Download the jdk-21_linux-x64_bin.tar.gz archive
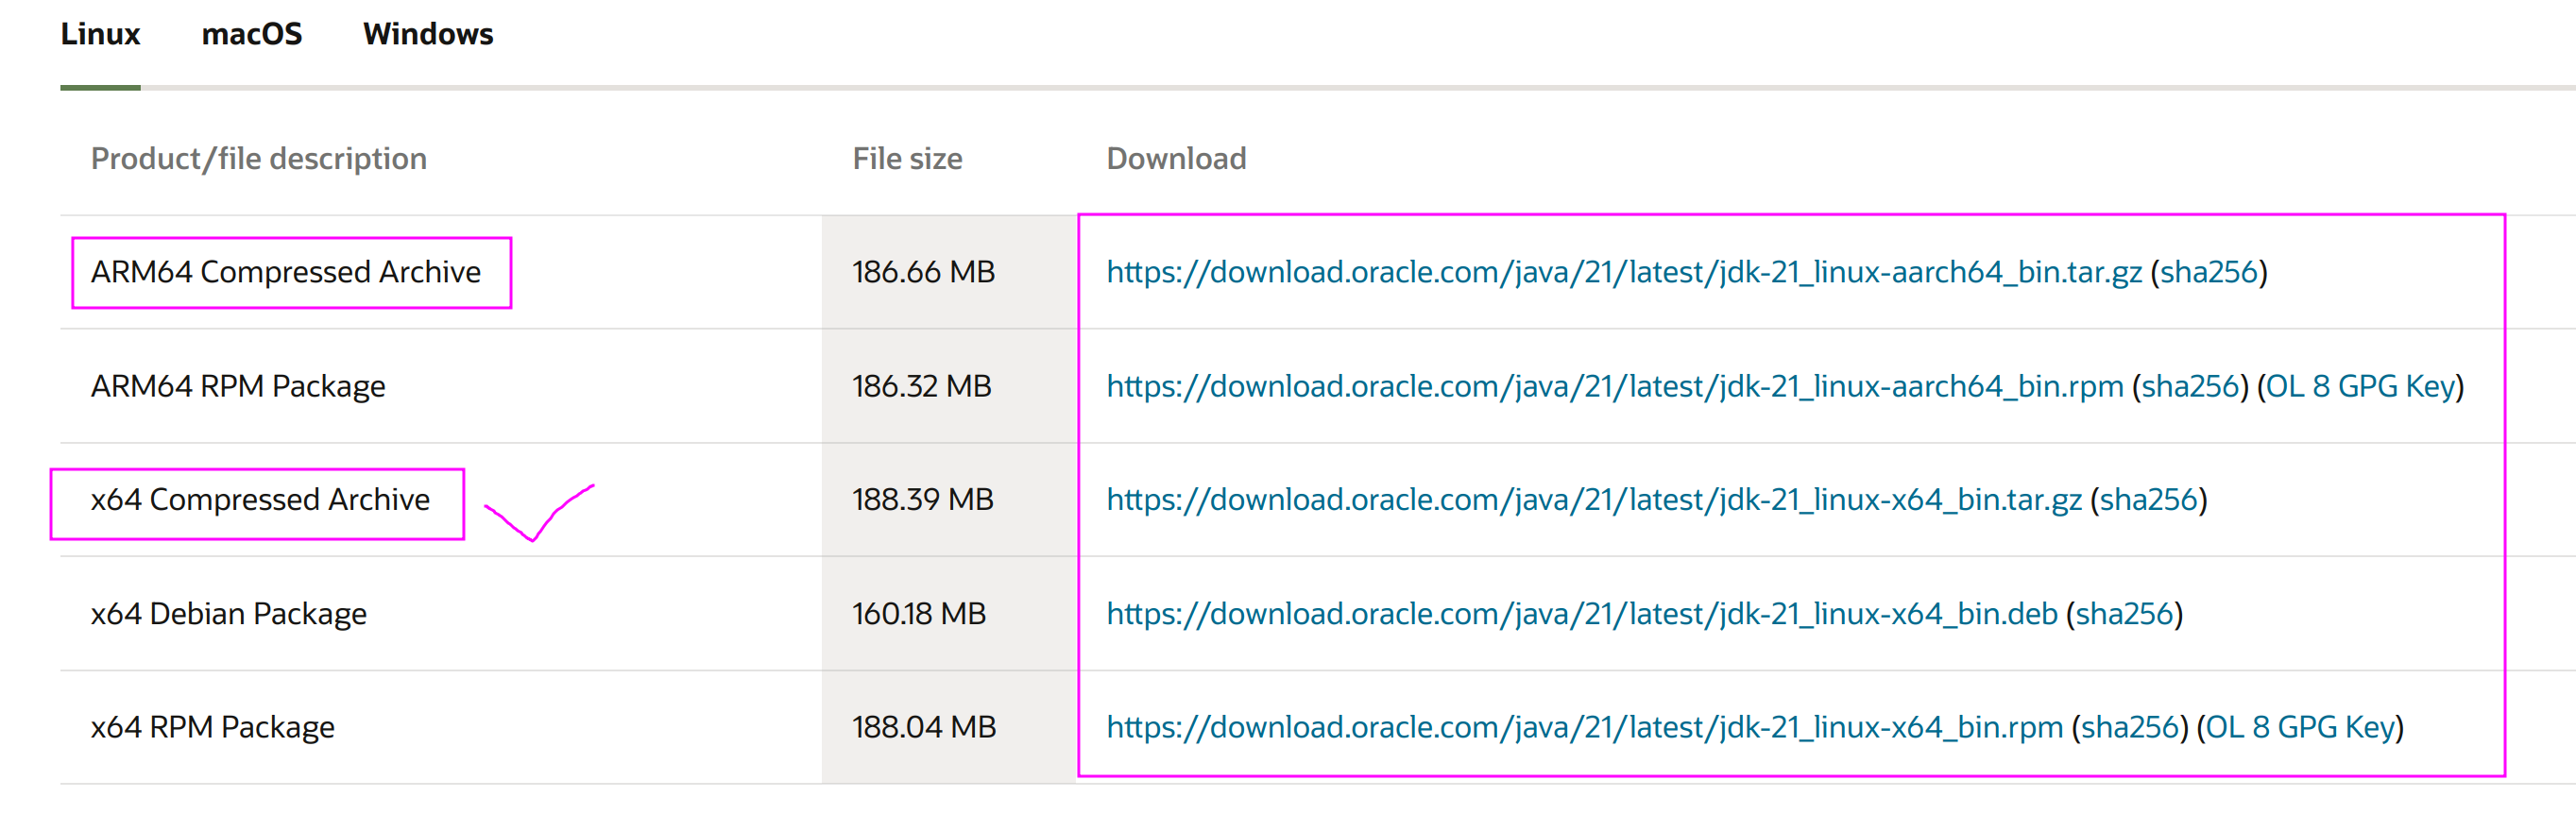The image size is (2576, 831). tap(1594, 499)
